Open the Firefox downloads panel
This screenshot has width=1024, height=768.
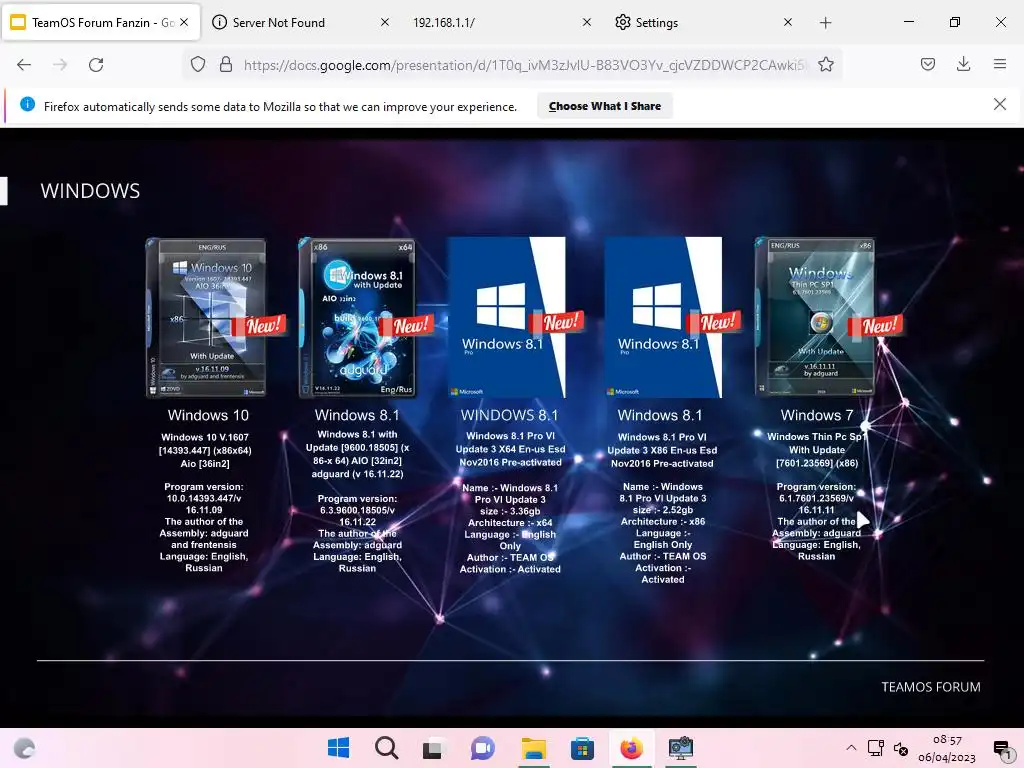pyautogui.click(x=963, y=64)
